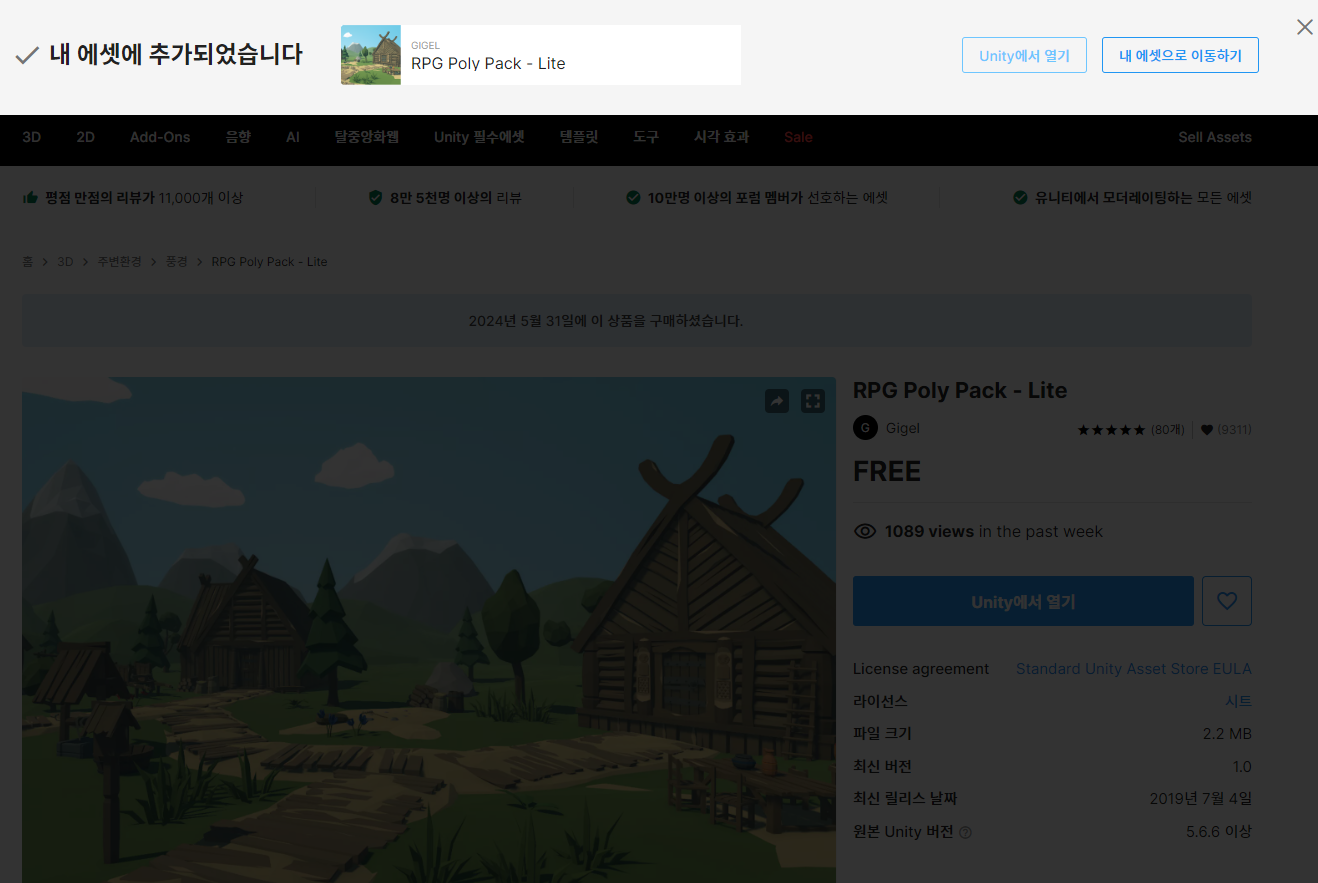
Task: Open the (80개) reviews count
Action: pos(1167,430)
